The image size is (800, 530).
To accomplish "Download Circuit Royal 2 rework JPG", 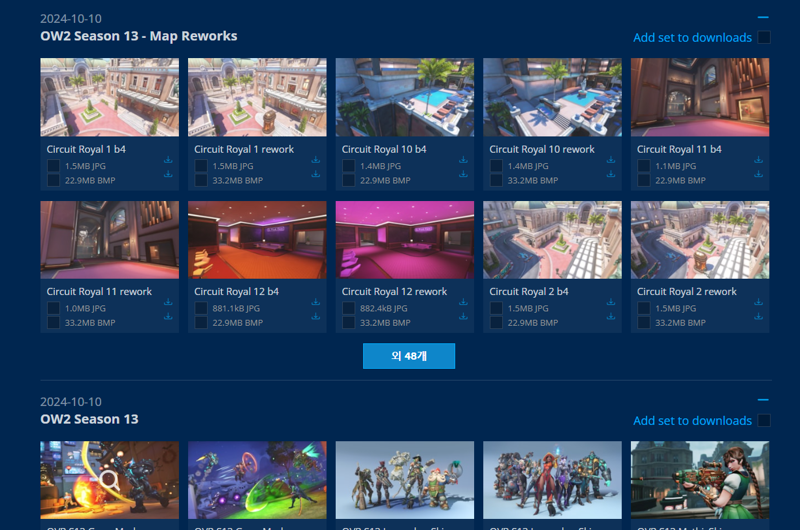I will coord(759,302).
